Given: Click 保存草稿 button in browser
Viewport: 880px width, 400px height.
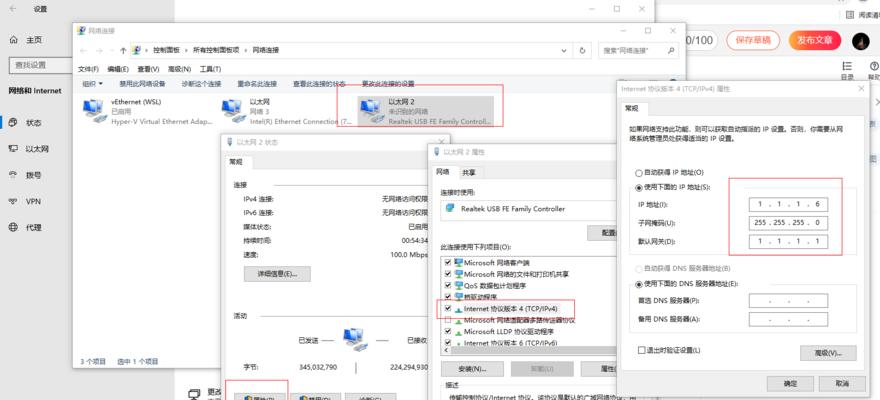Looking at the screenshot, I should 753,40.
